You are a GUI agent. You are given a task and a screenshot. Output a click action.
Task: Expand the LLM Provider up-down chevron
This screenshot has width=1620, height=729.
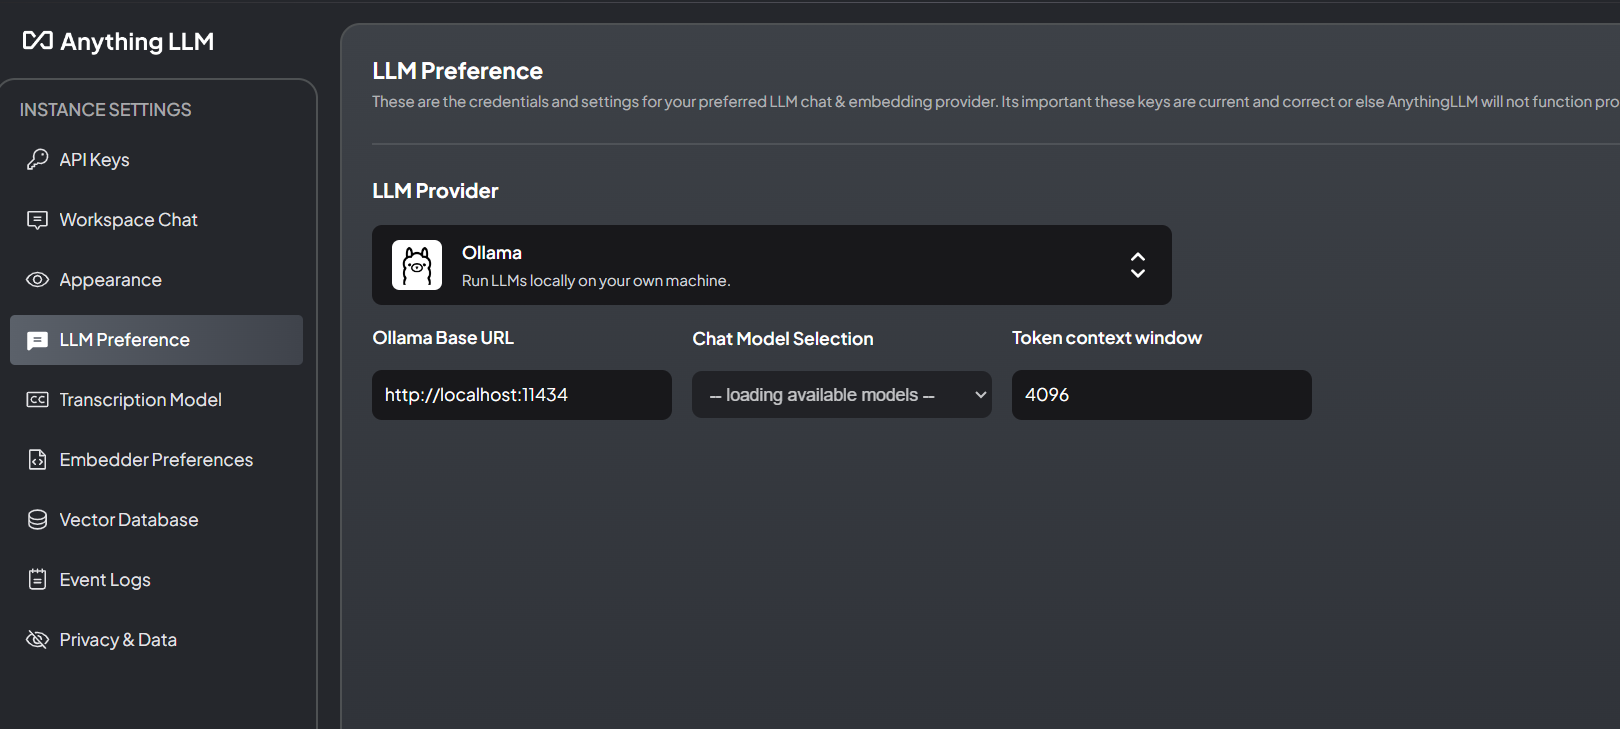tap(1137, 265)
